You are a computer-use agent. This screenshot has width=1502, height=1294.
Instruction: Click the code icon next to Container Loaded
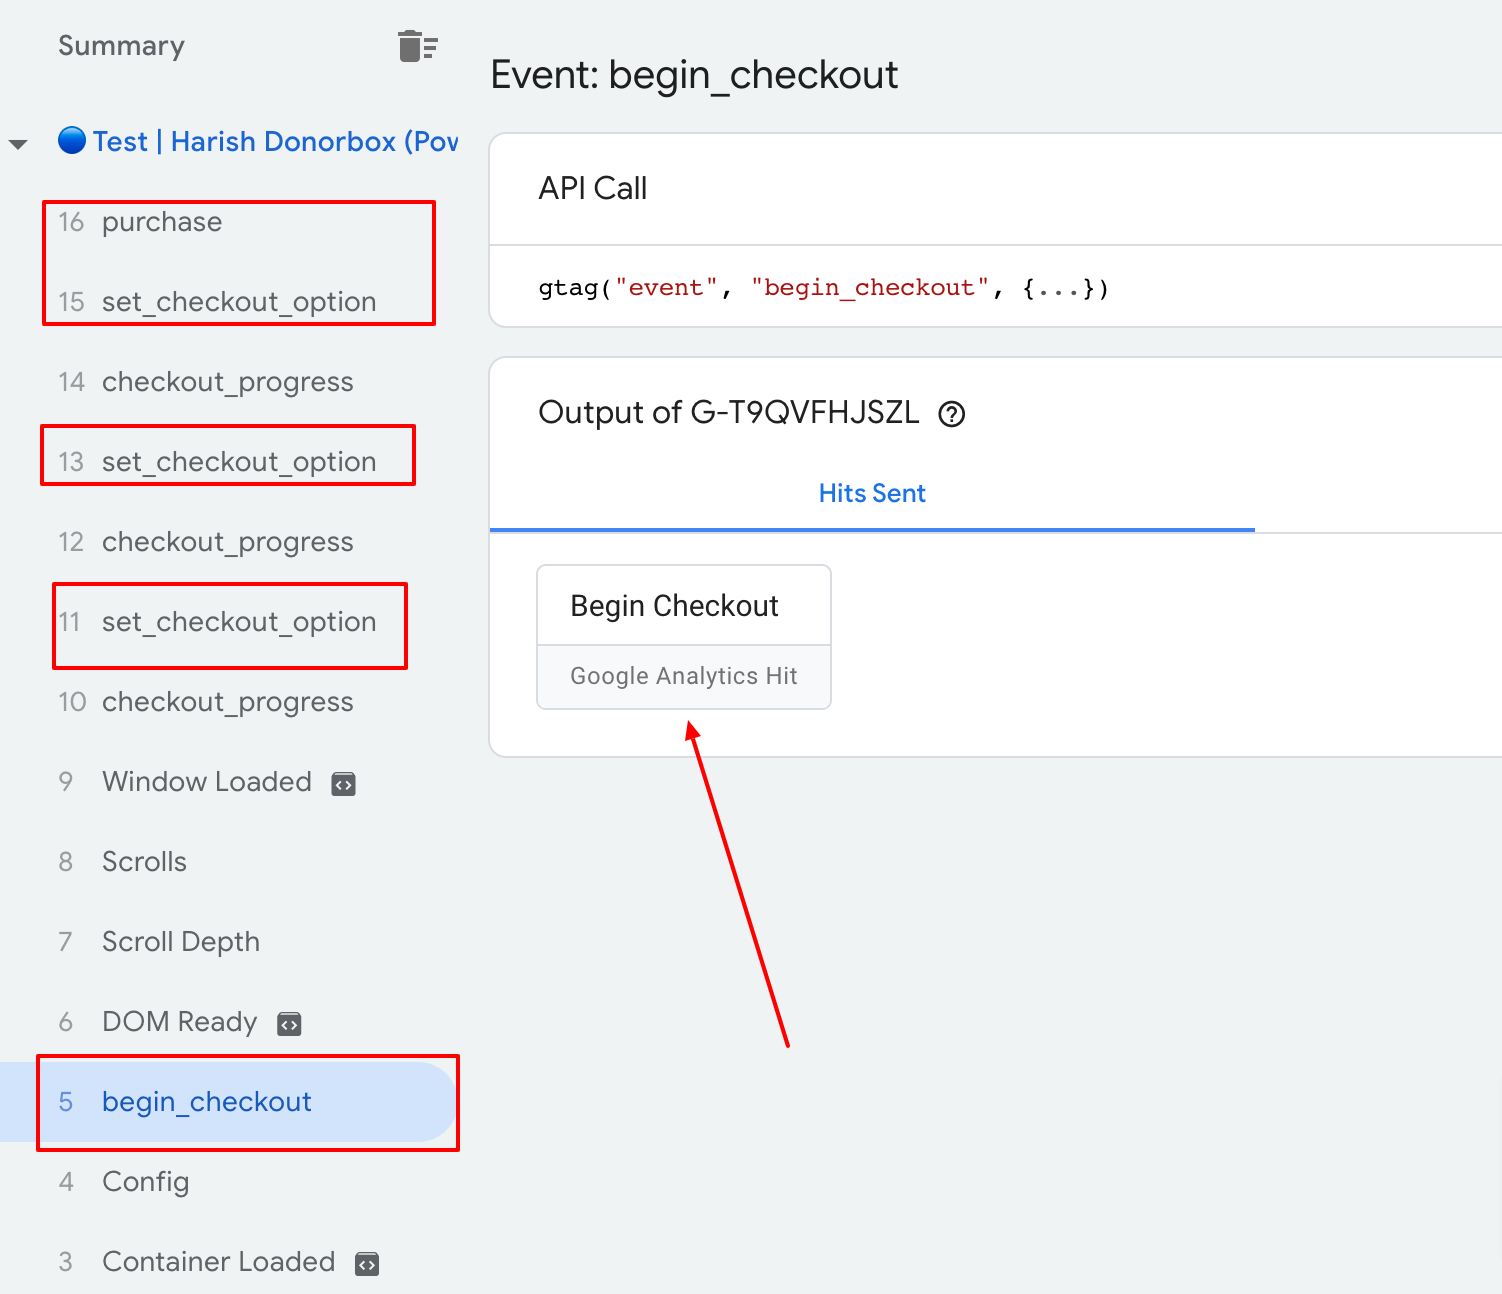(367, 1264)
